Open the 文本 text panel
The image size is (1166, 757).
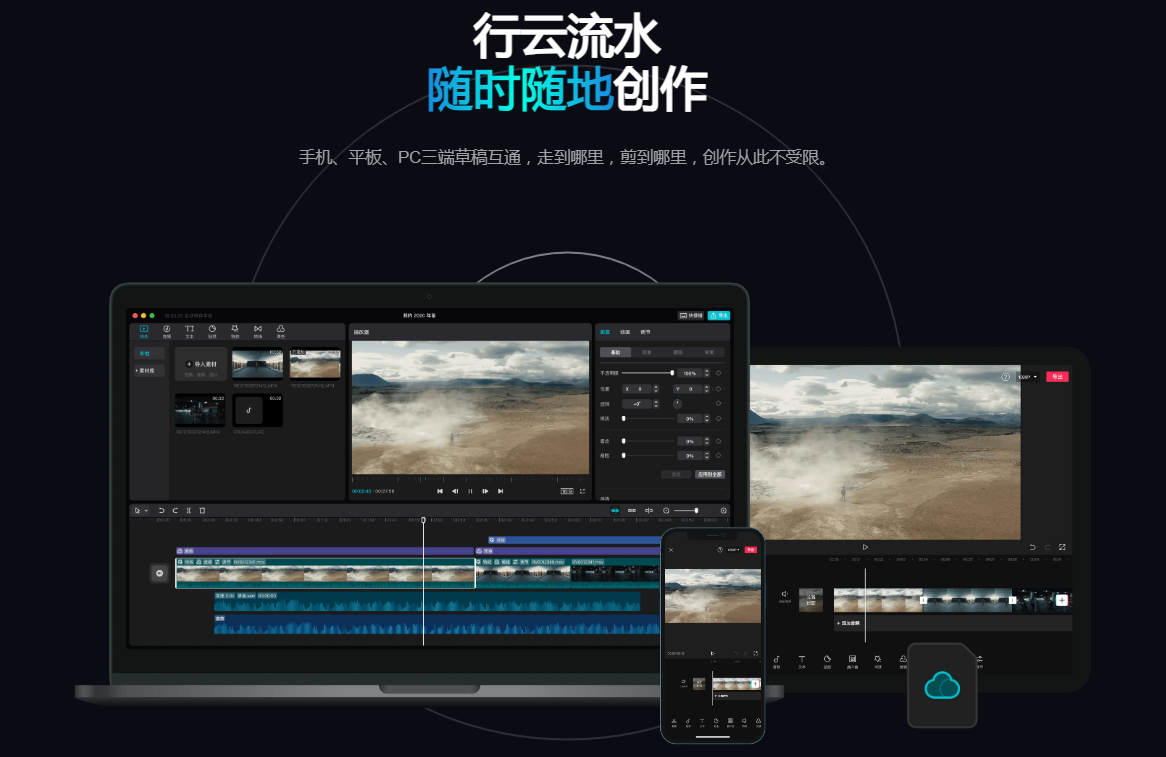tap(189, 332)
